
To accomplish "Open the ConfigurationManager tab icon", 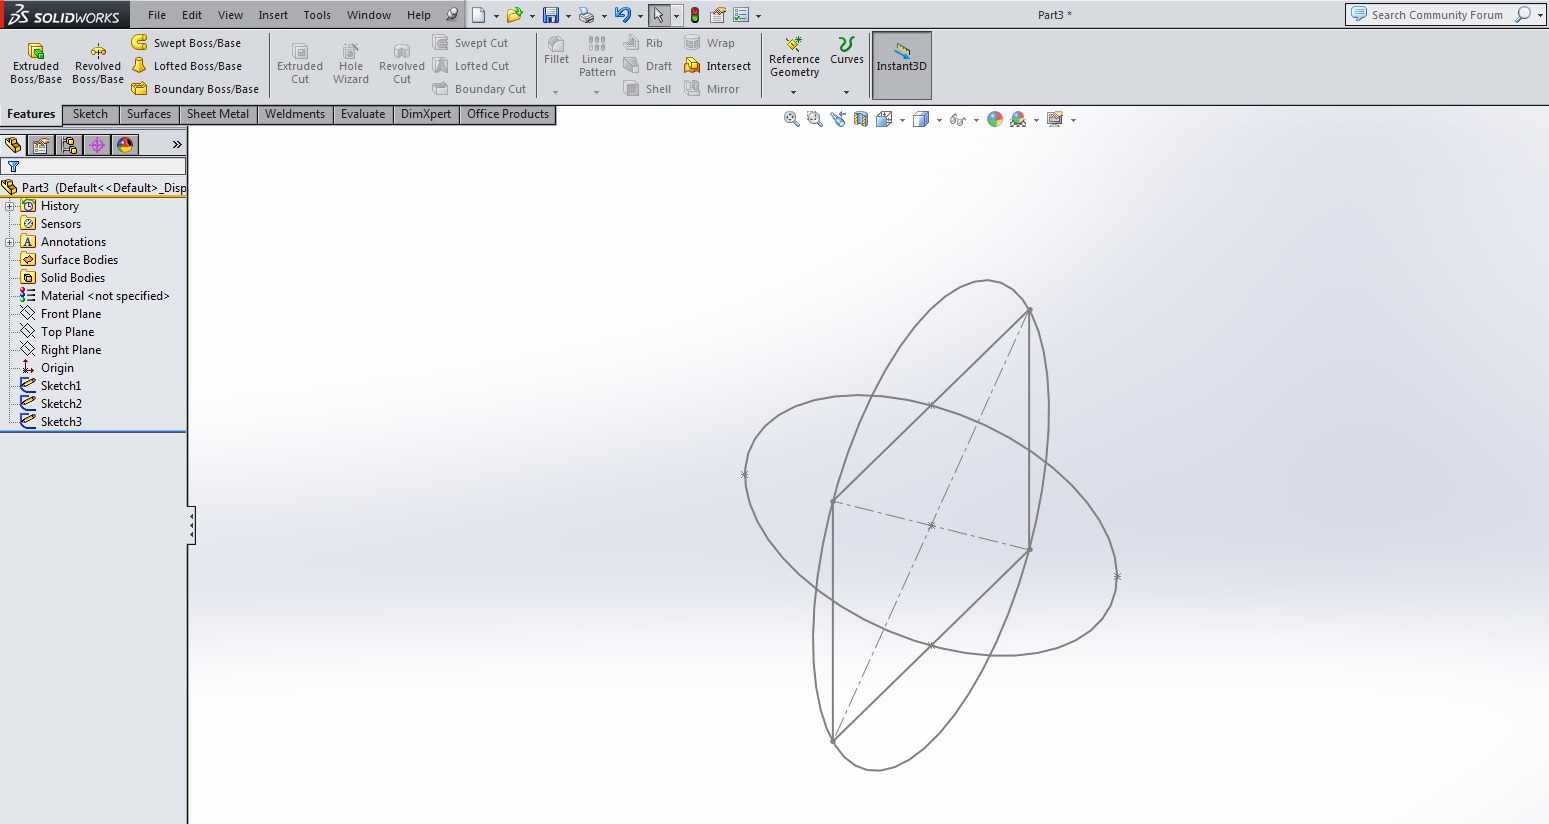I will coord(69,145).
